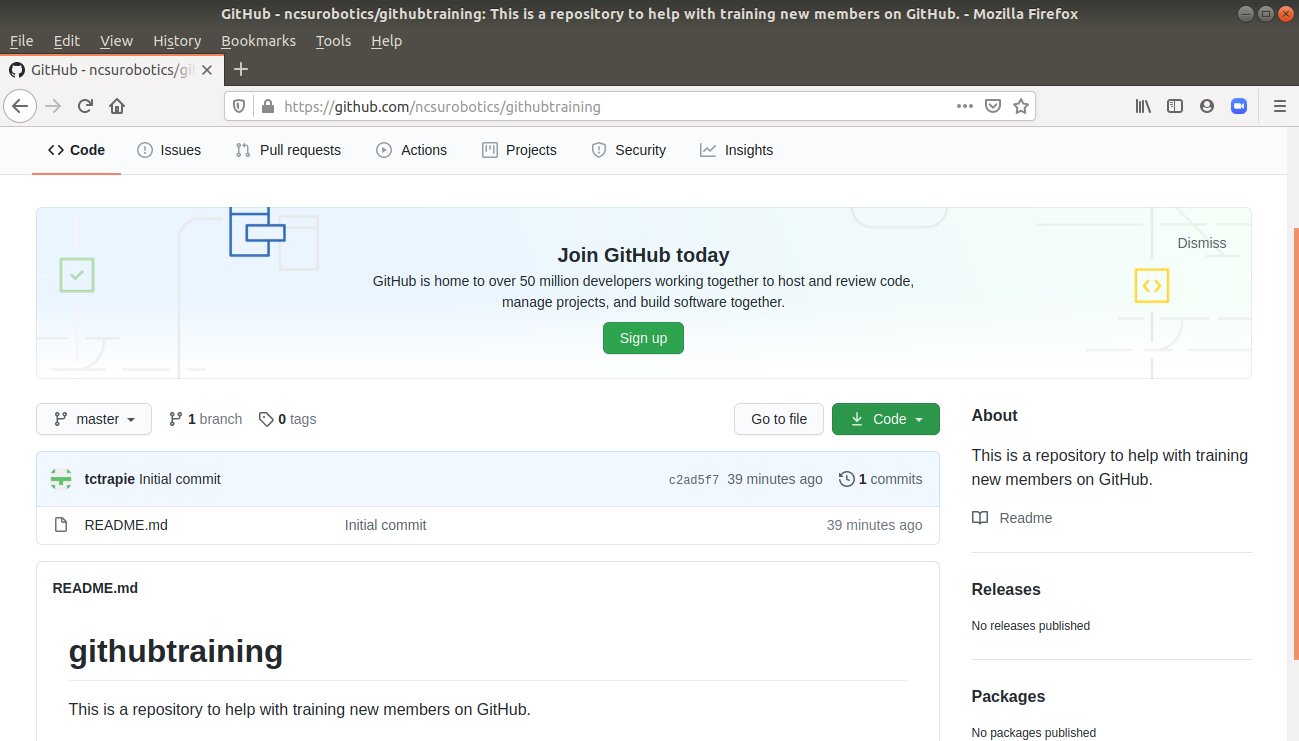The width and height of the screenshot is (1299, 741).
Task: Open the Firefox home page icon
Action: pyautogui.click(x=117, y=106)
